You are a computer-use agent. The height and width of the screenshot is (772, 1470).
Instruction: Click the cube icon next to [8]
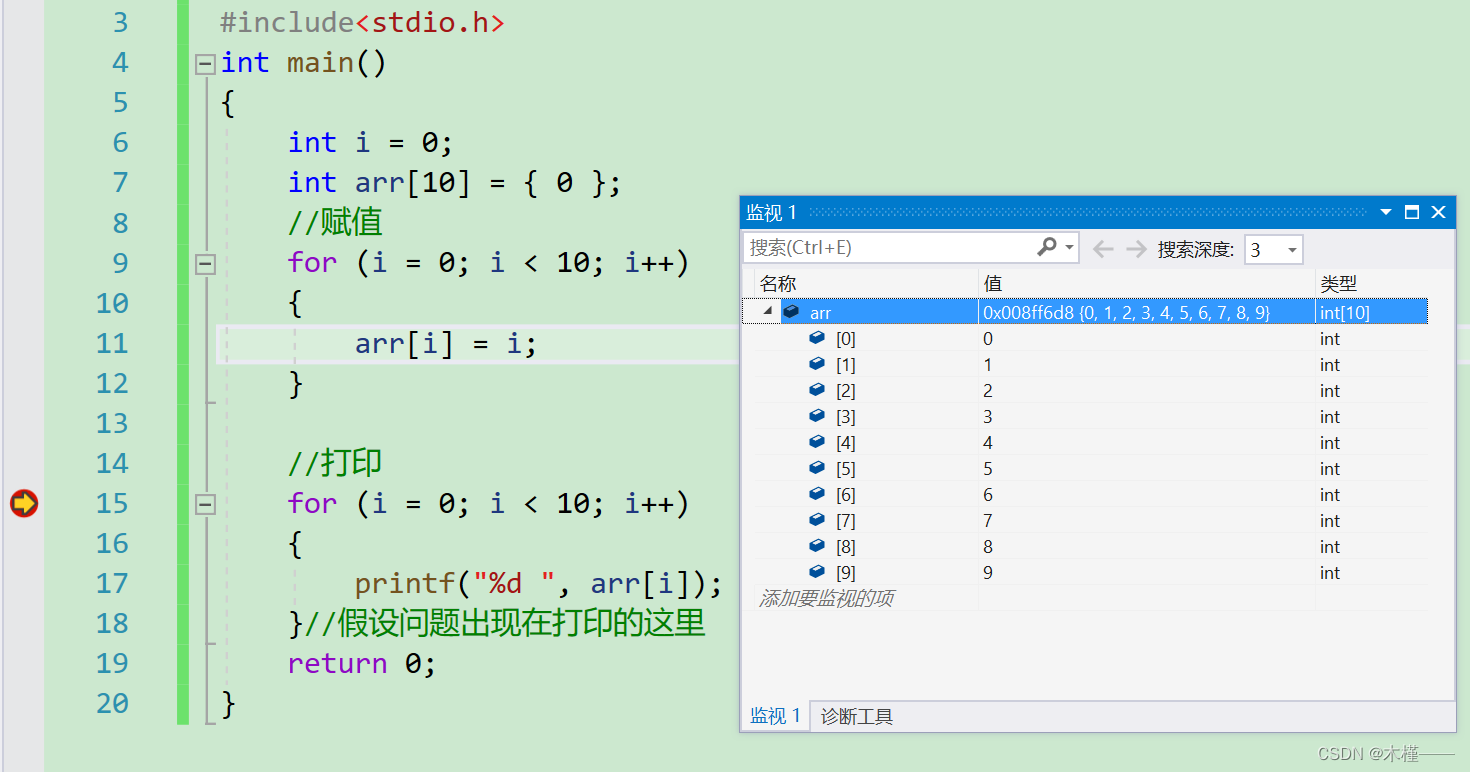click(x=817, y=546)
